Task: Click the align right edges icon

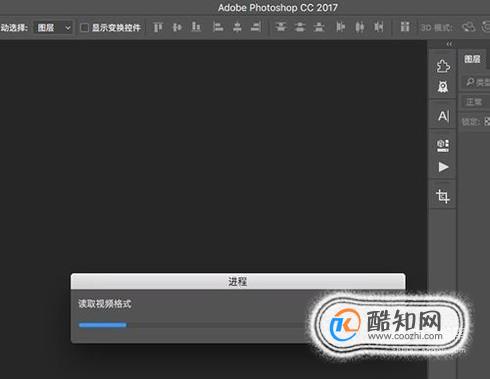Action: coord(256,27)
